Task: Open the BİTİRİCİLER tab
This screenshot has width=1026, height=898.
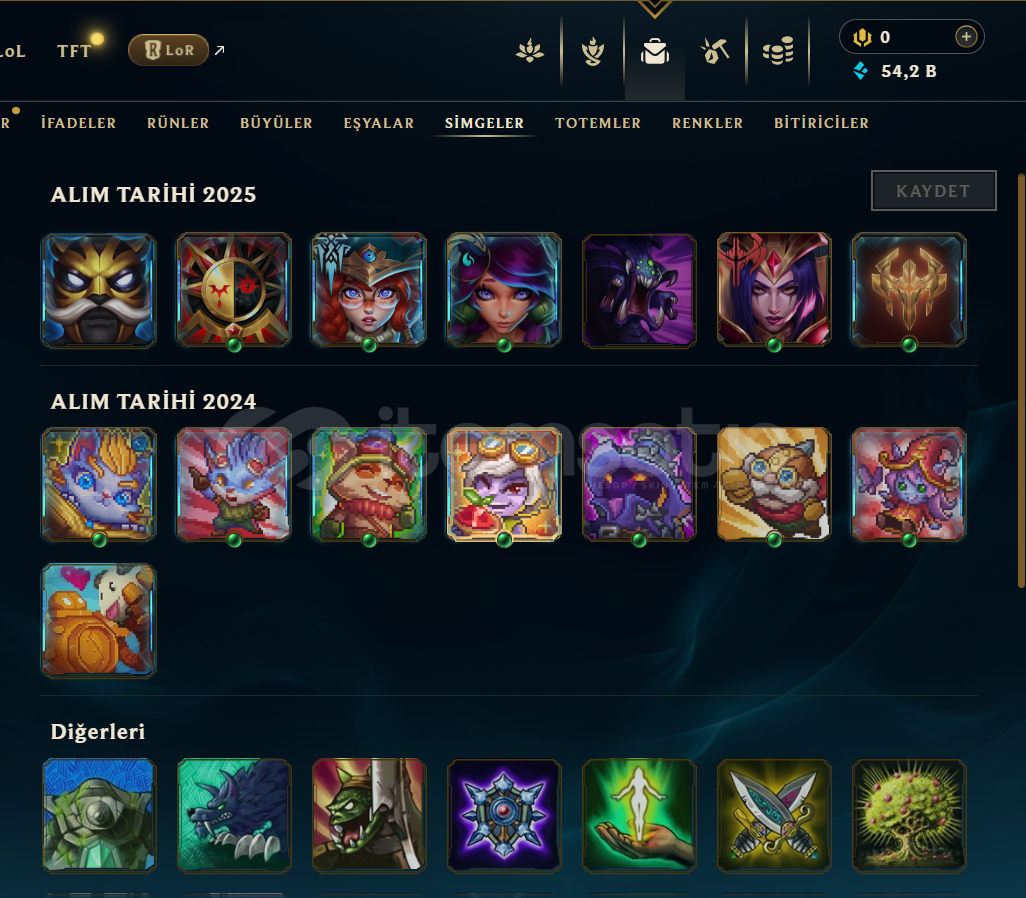Action: point(821,123)
